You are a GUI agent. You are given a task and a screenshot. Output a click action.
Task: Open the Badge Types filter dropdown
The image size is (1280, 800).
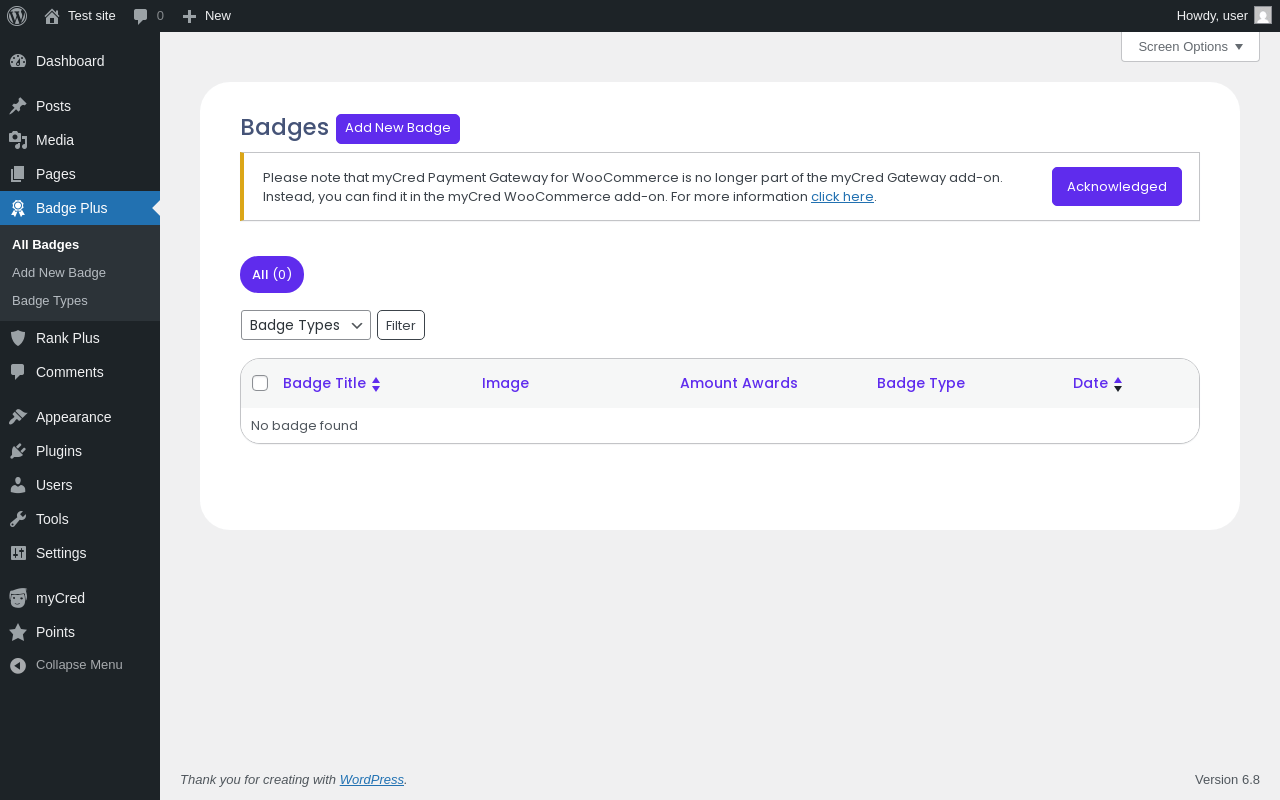point(306,325)
